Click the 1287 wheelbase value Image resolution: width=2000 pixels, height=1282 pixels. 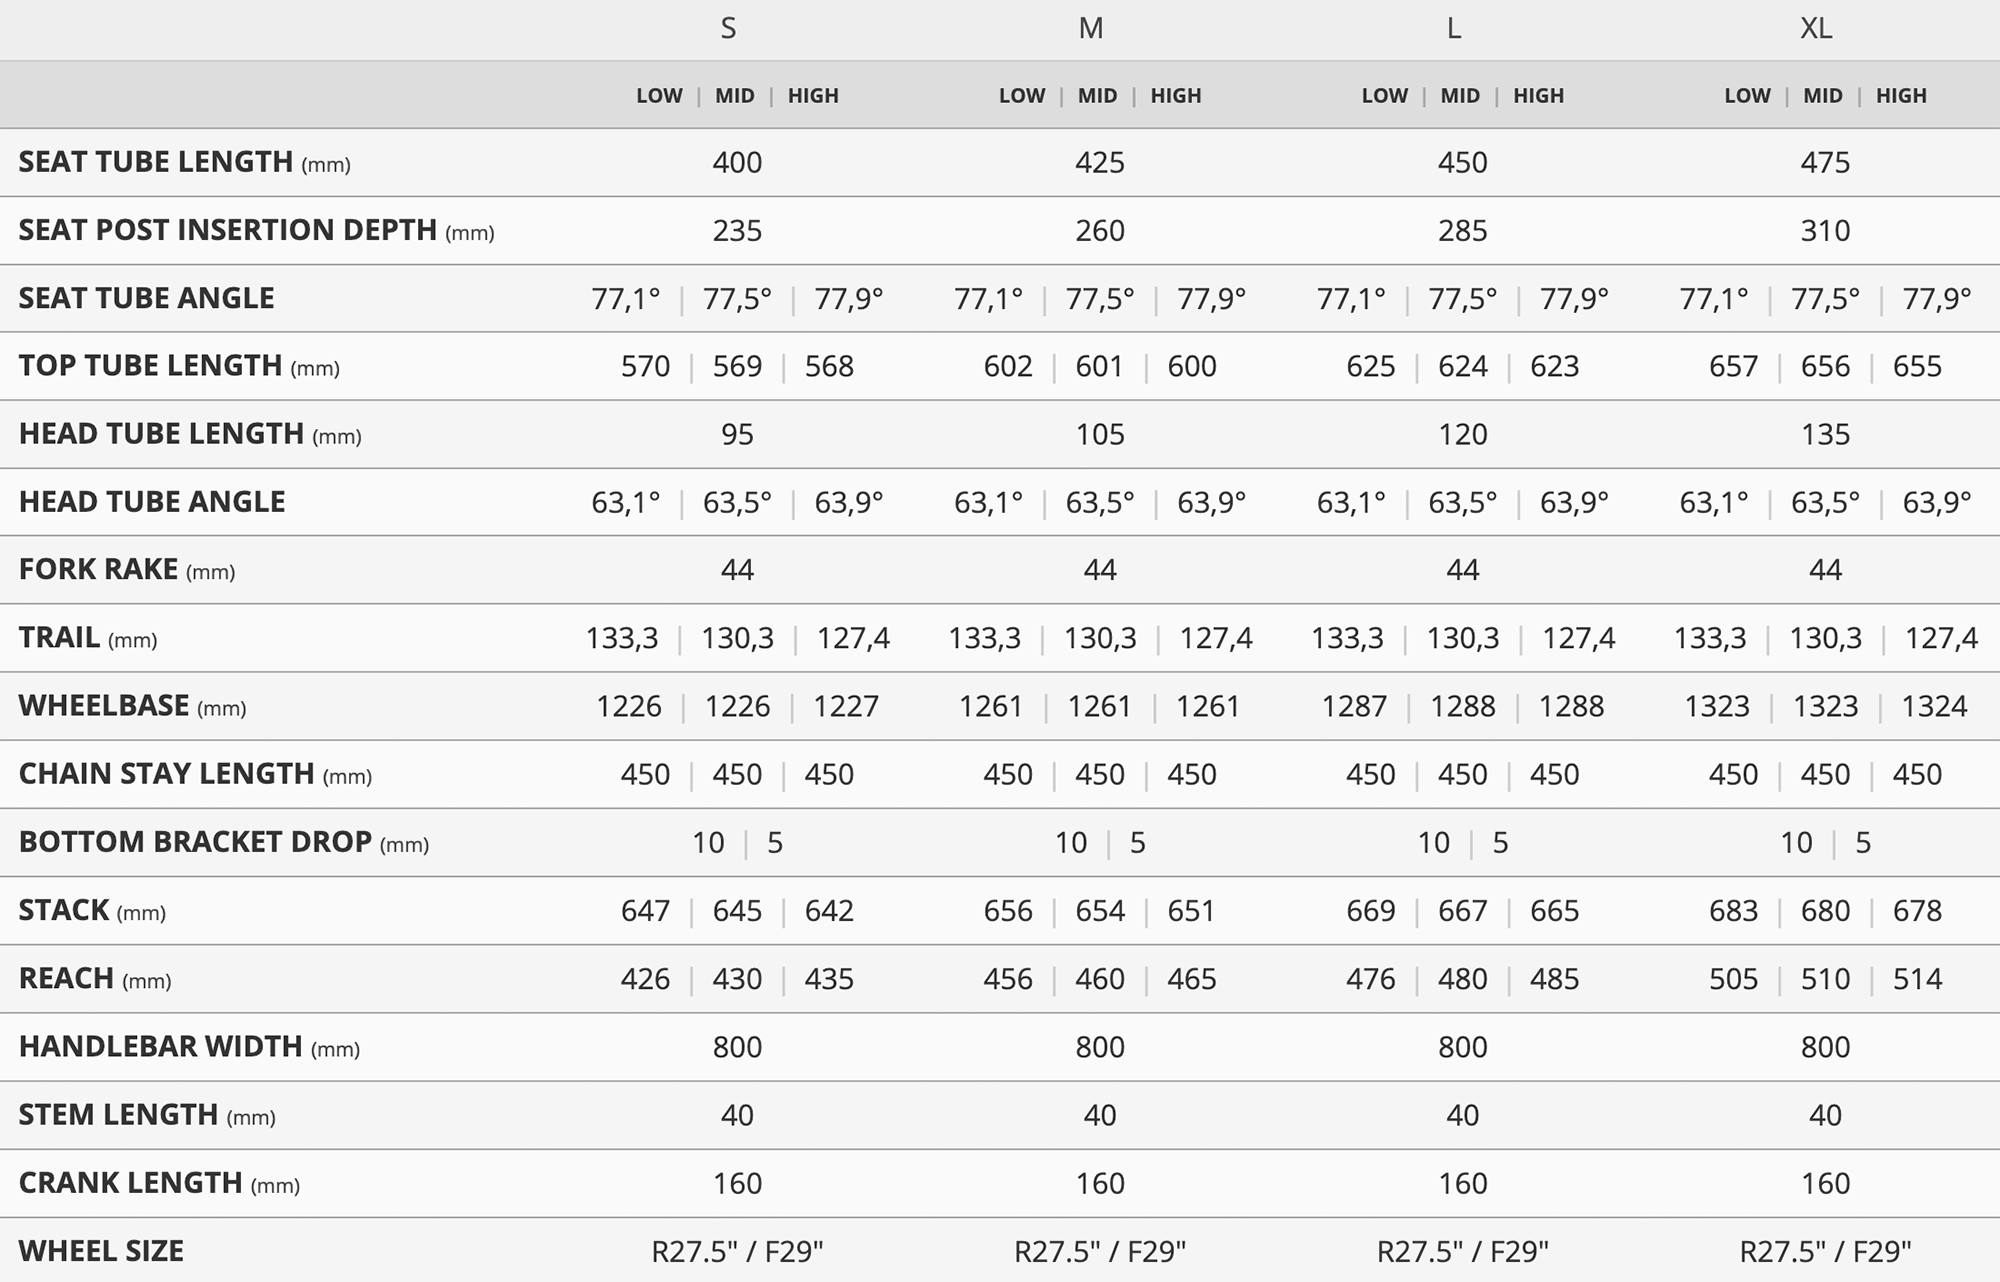pyautogui.click(x=1354, y=706)
